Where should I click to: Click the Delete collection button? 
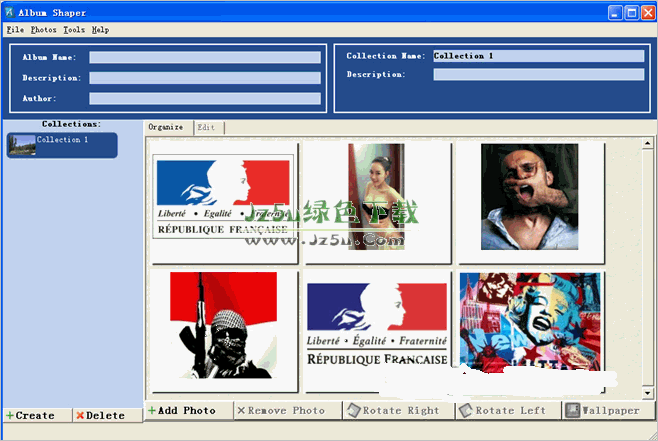click(107, 415)
